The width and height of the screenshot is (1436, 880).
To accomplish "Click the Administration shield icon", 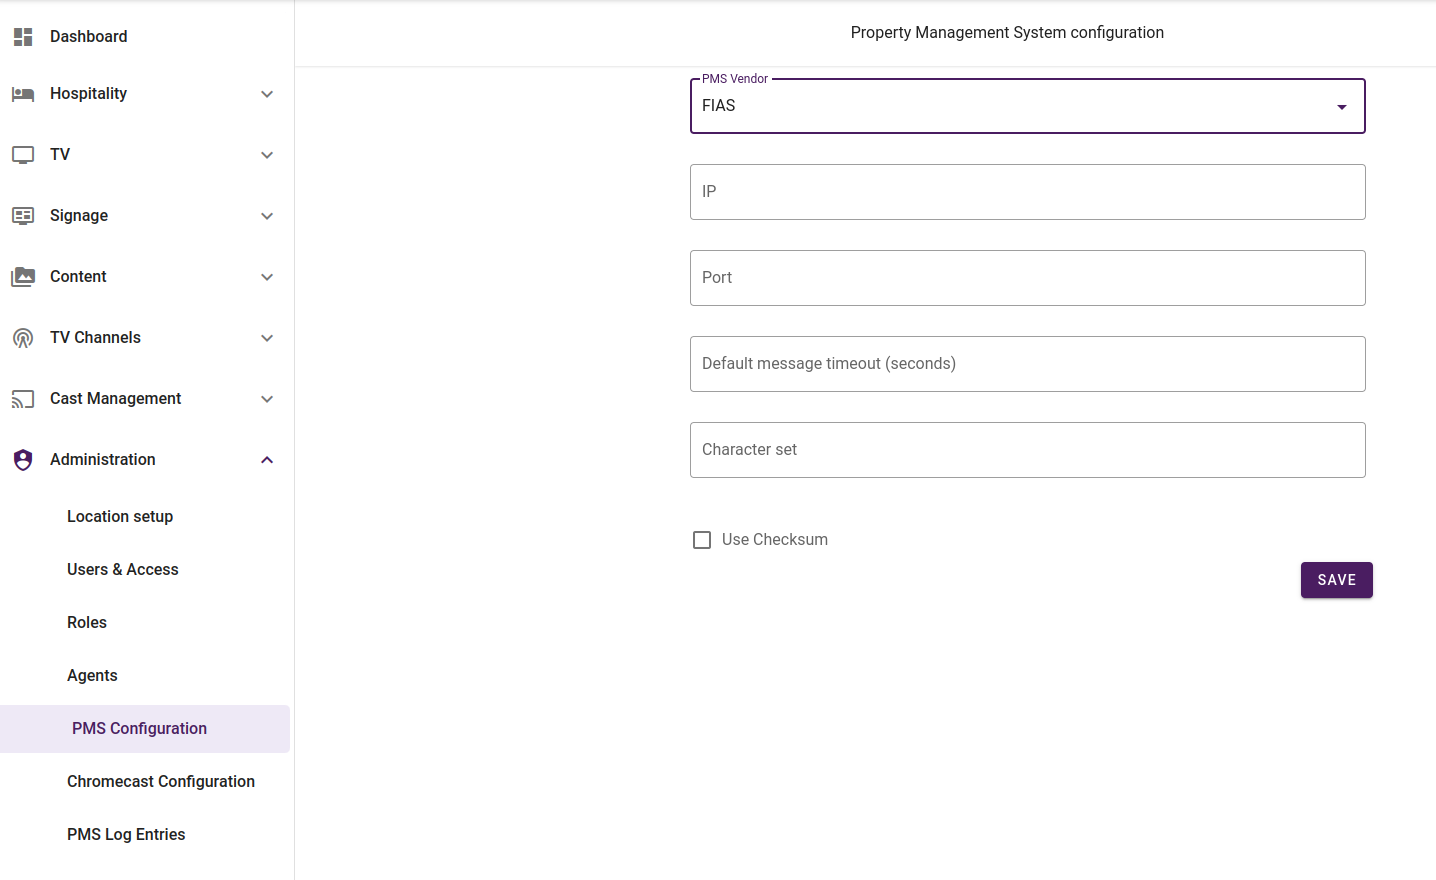I will point(23,460).
